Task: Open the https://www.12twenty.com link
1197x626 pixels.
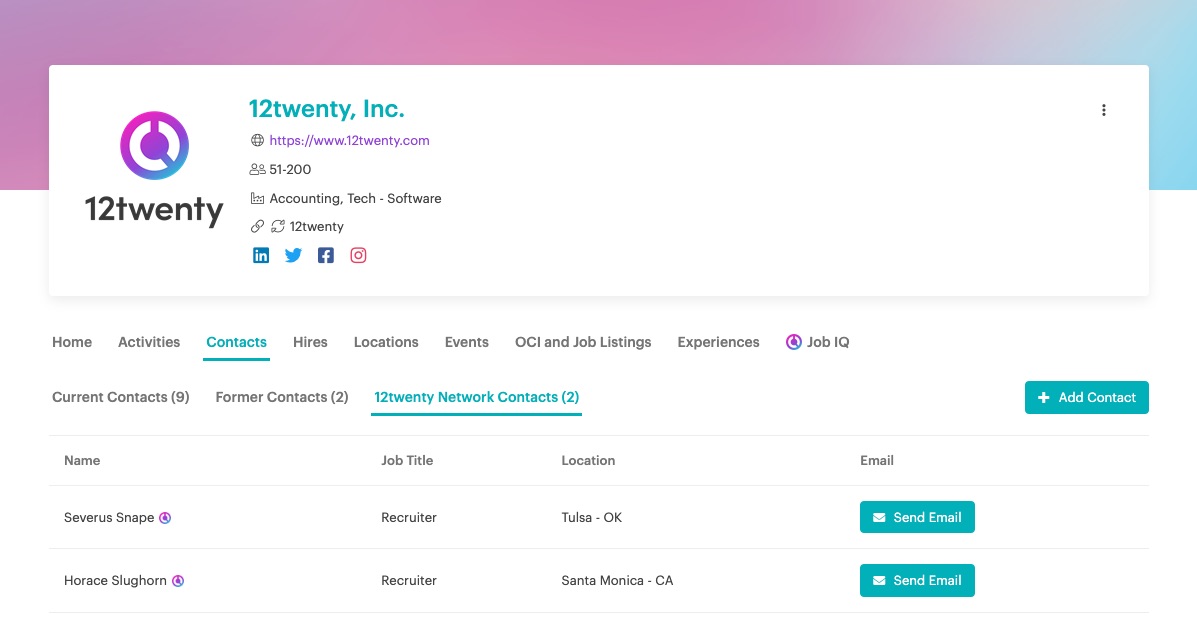Action: (350, 140)
